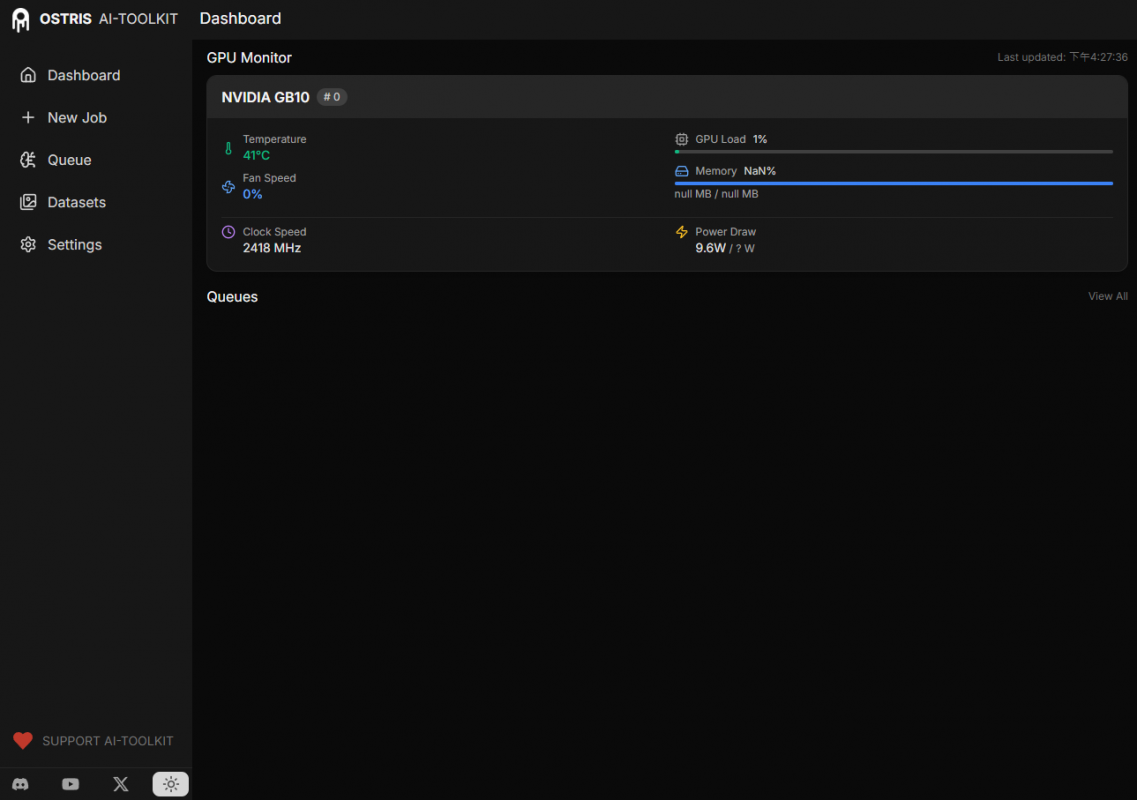Click the Fan Speed fan icon
This screenshot has height=800, width=1137.
[228, 187]
